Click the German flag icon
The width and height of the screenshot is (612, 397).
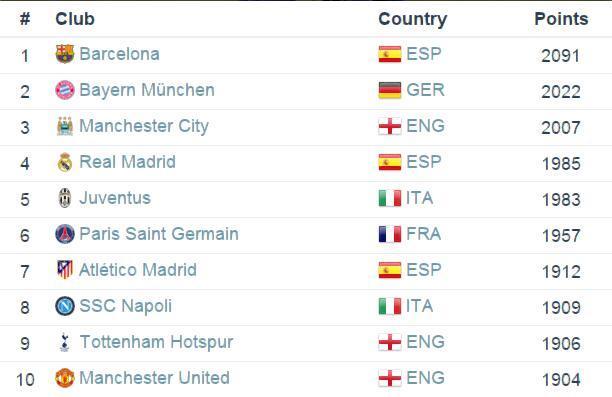click(x=390, y=90)
